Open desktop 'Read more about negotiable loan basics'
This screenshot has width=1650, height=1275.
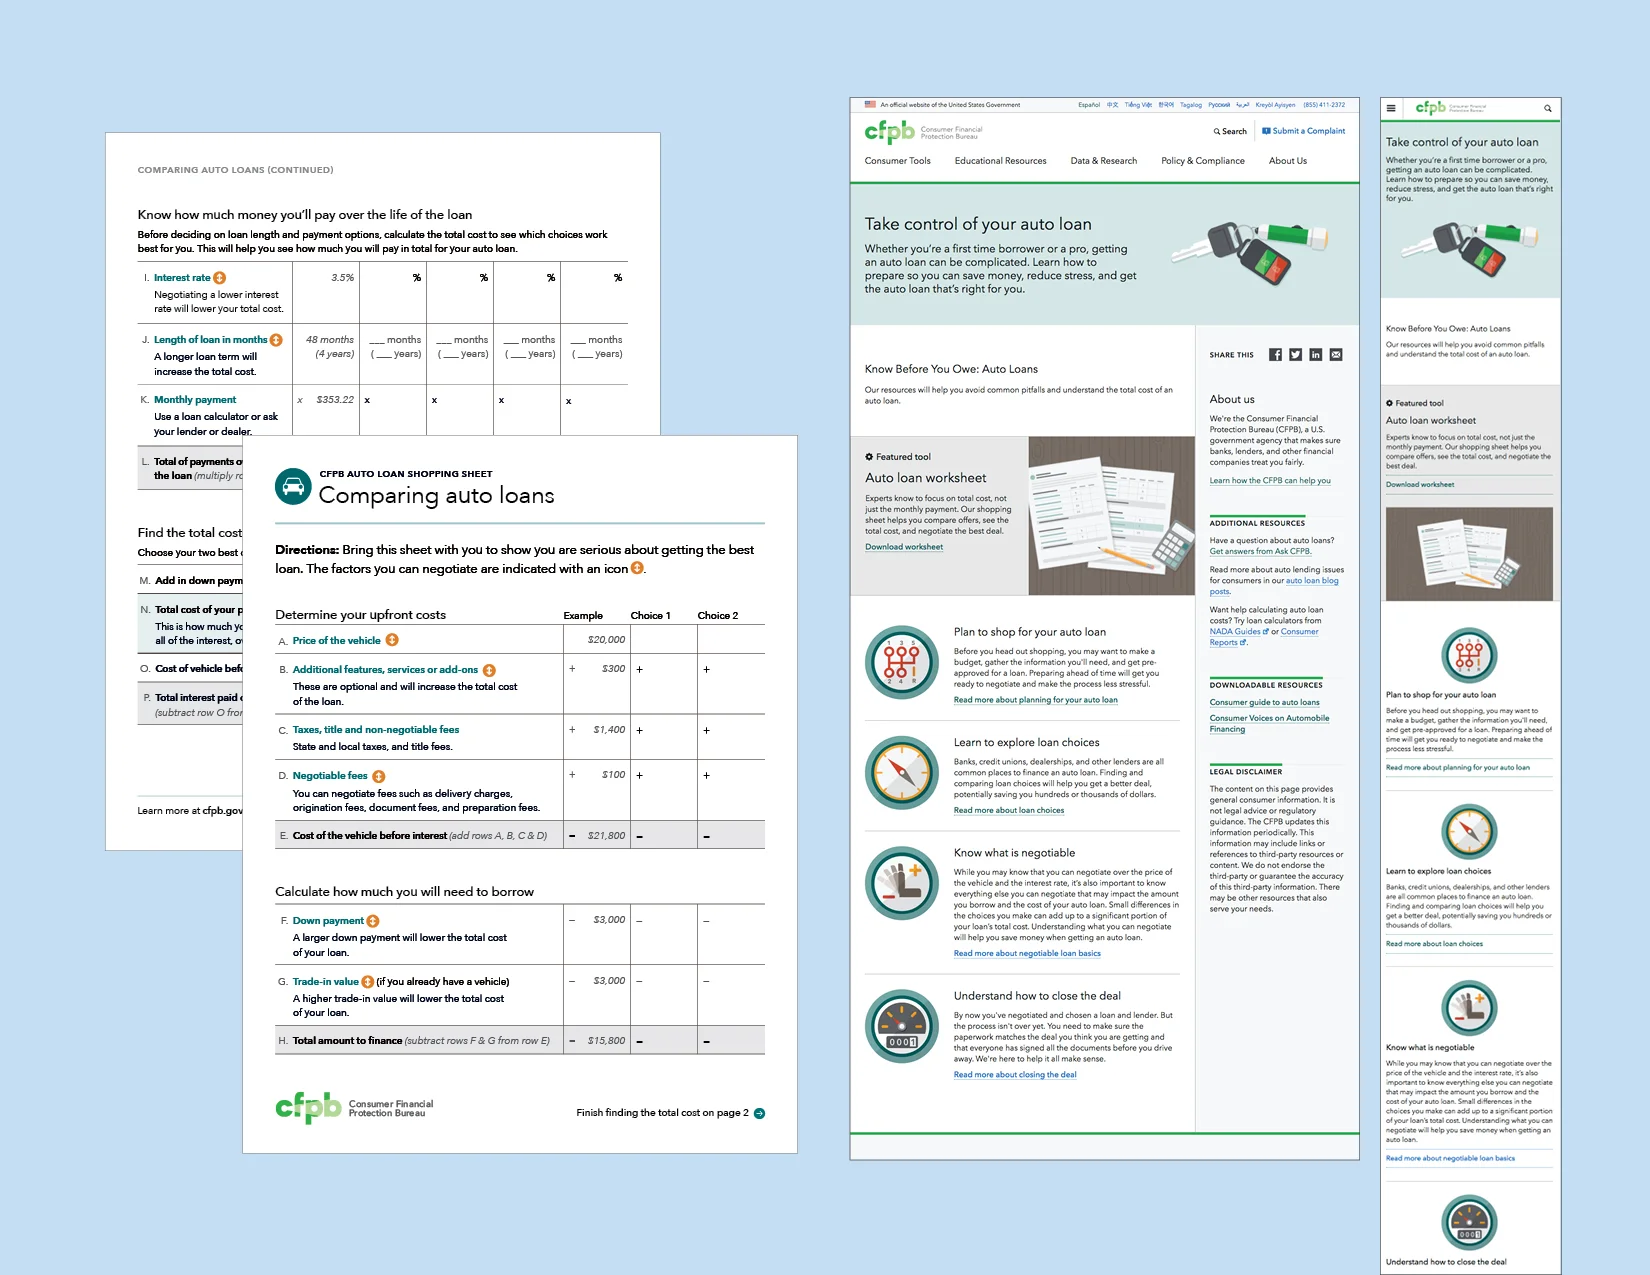[1027, 954]
